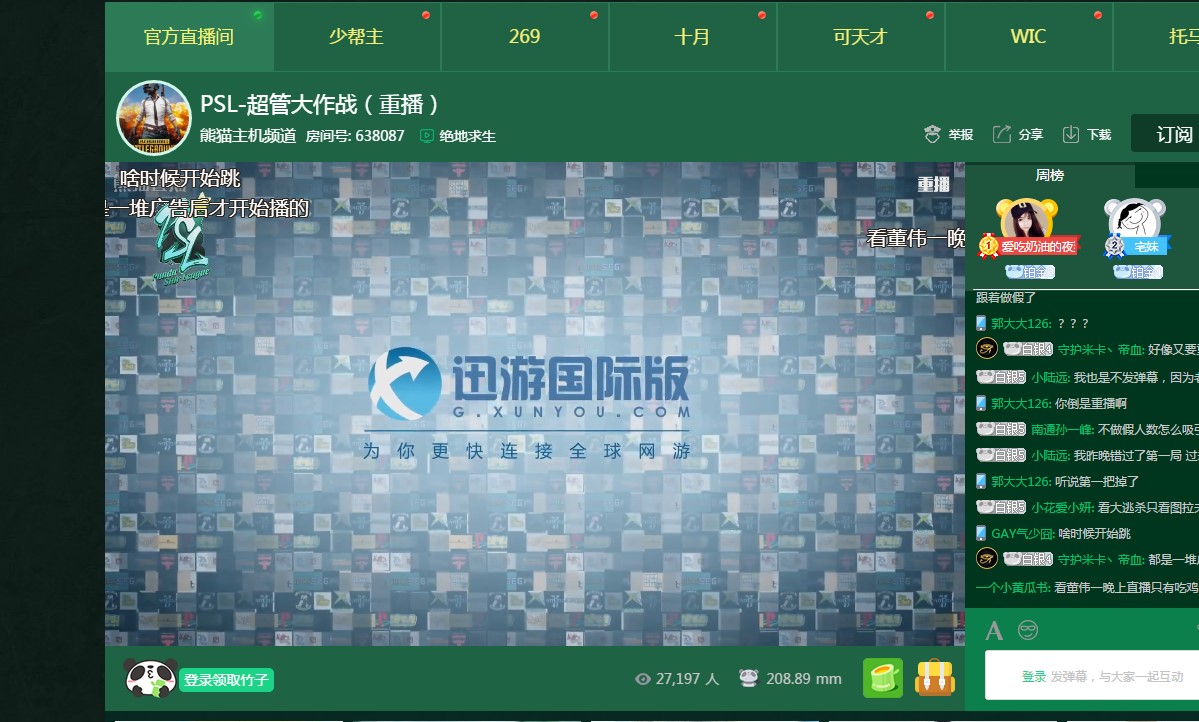Image resolution: width=1199 pixels, height=722 pixels.
Task: Click the panda mascot icon
Action: tap(151, 678)
